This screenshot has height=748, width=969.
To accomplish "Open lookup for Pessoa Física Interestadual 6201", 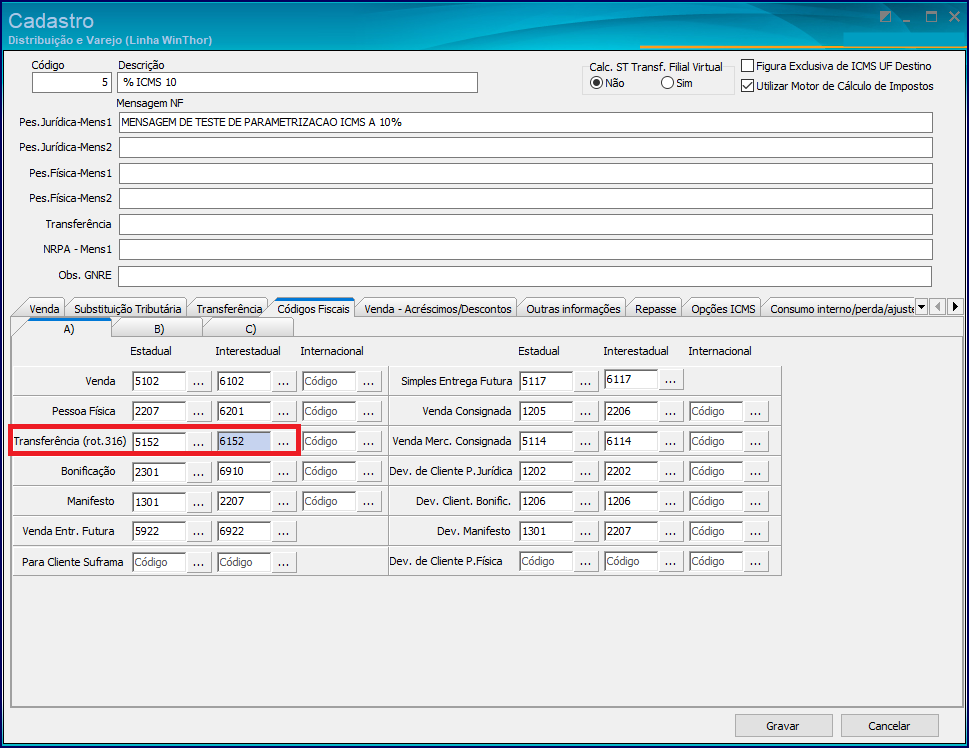I will [283, 411].
